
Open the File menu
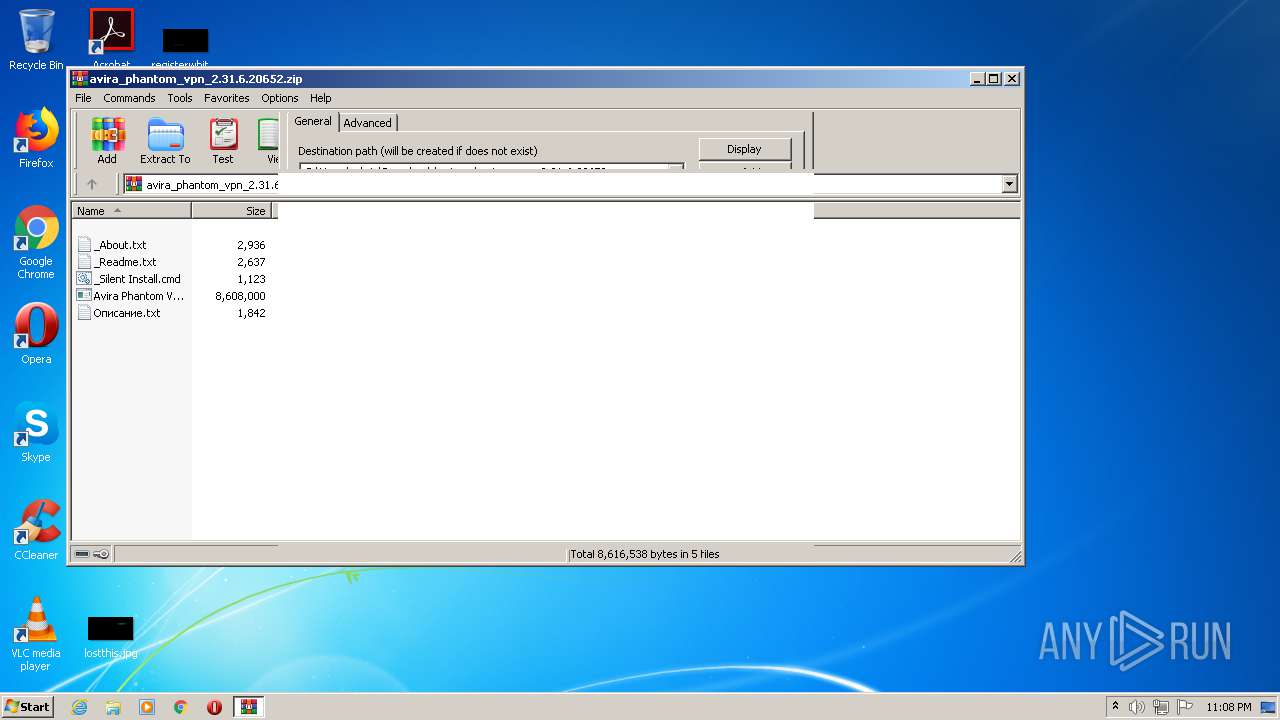[83, 98]
